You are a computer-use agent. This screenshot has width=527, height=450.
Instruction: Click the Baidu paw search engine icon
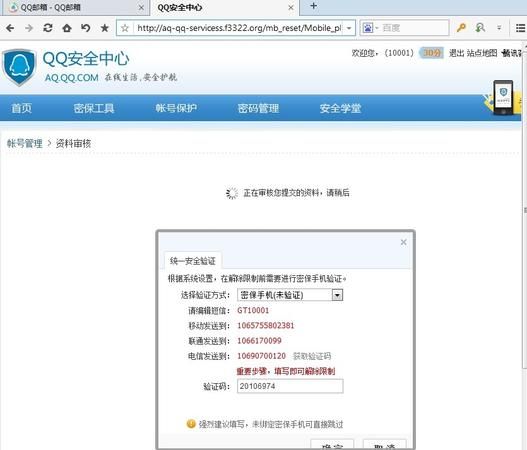368,28
